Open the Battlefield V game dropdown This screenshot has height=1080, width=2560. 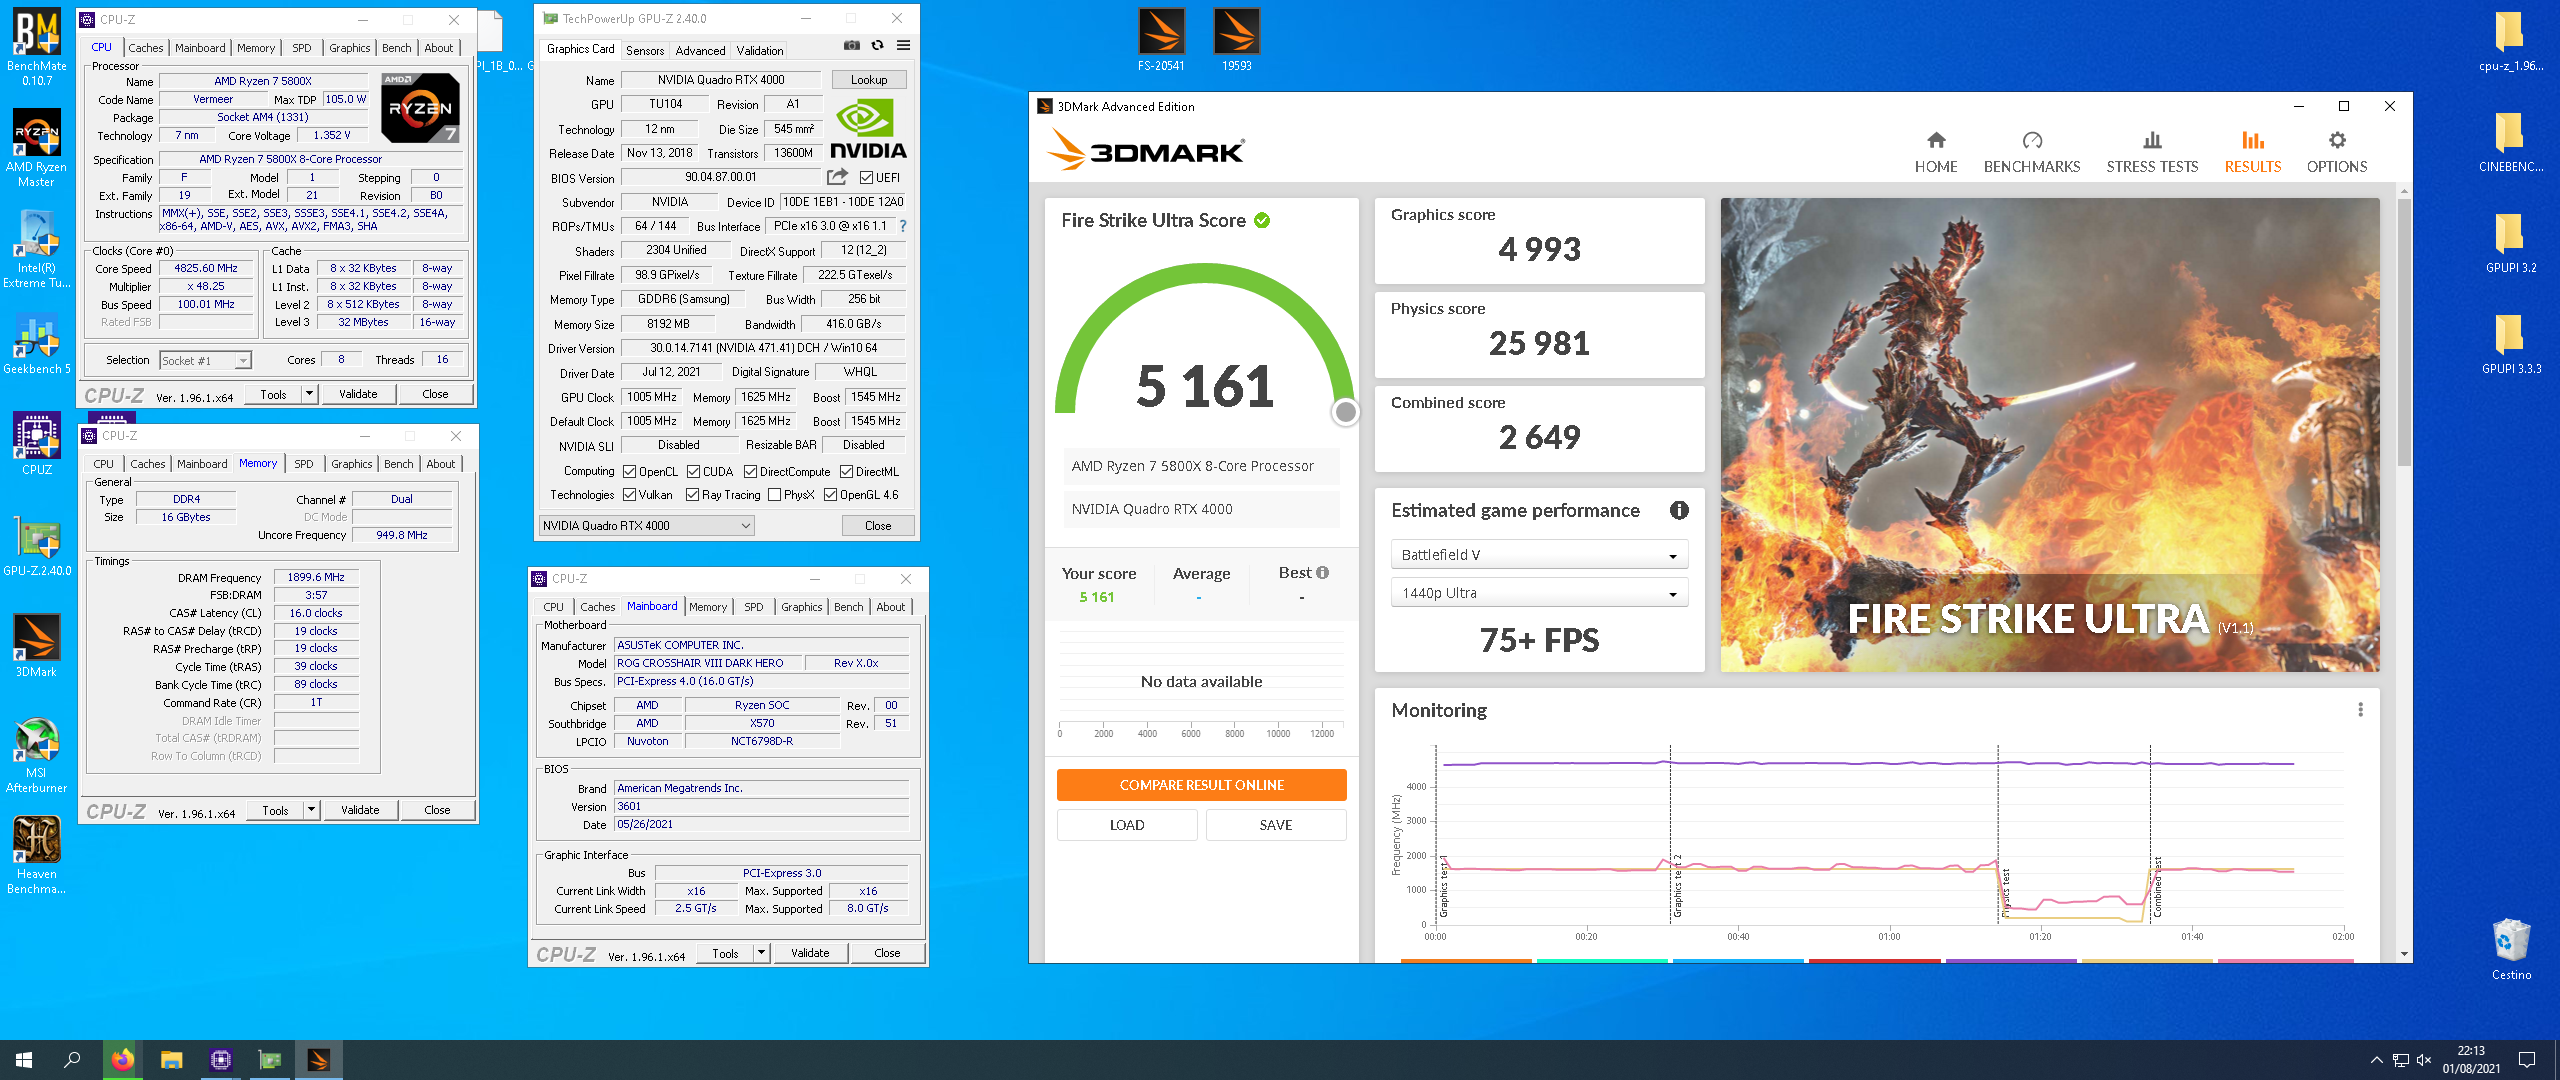coord(1539,555)
